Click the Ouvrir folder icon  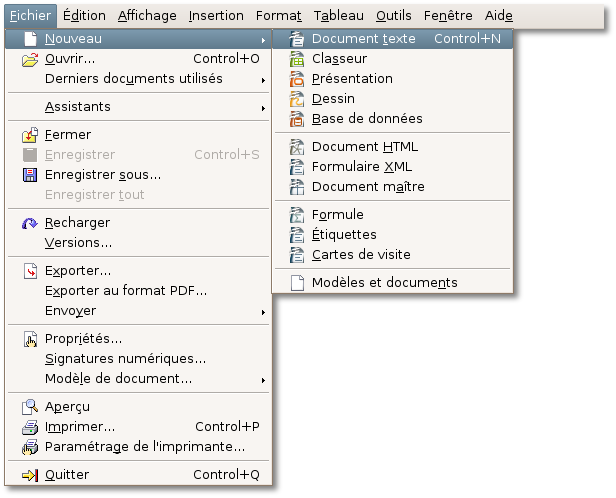(x=30, y=59)
